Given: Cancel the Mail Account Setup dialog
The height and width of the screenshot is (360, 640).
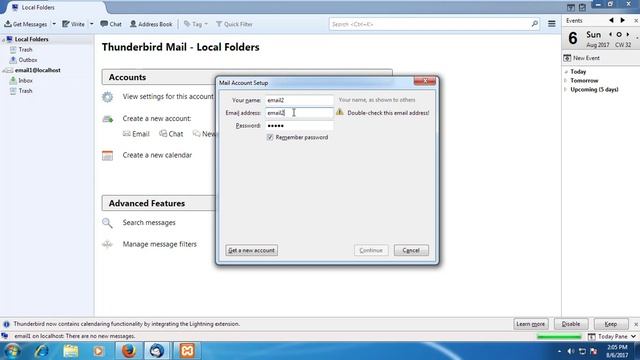Looking at the screenshot, I should pos(411,250).
